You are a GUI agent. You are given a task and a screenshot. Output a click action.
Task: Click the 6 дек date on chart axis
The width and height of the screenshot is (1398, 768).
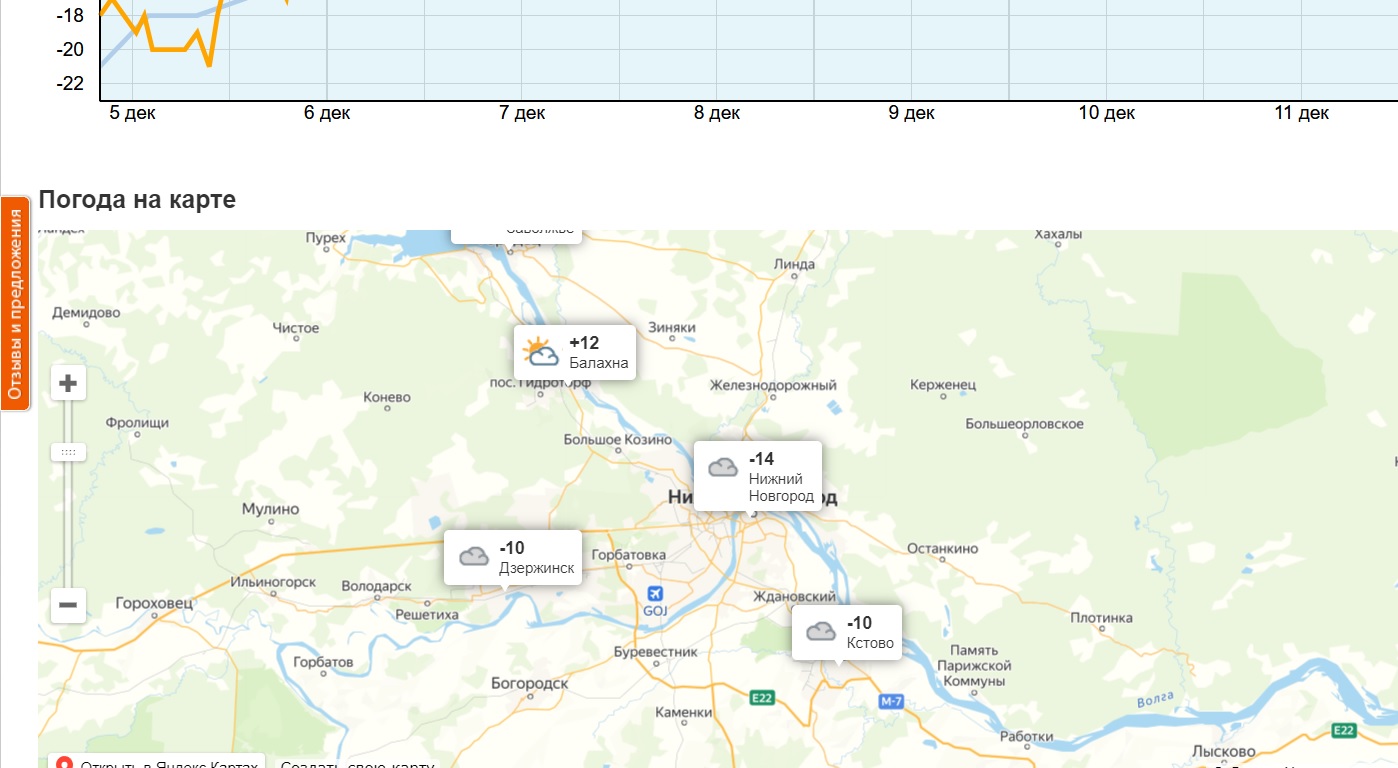point(327,113)
